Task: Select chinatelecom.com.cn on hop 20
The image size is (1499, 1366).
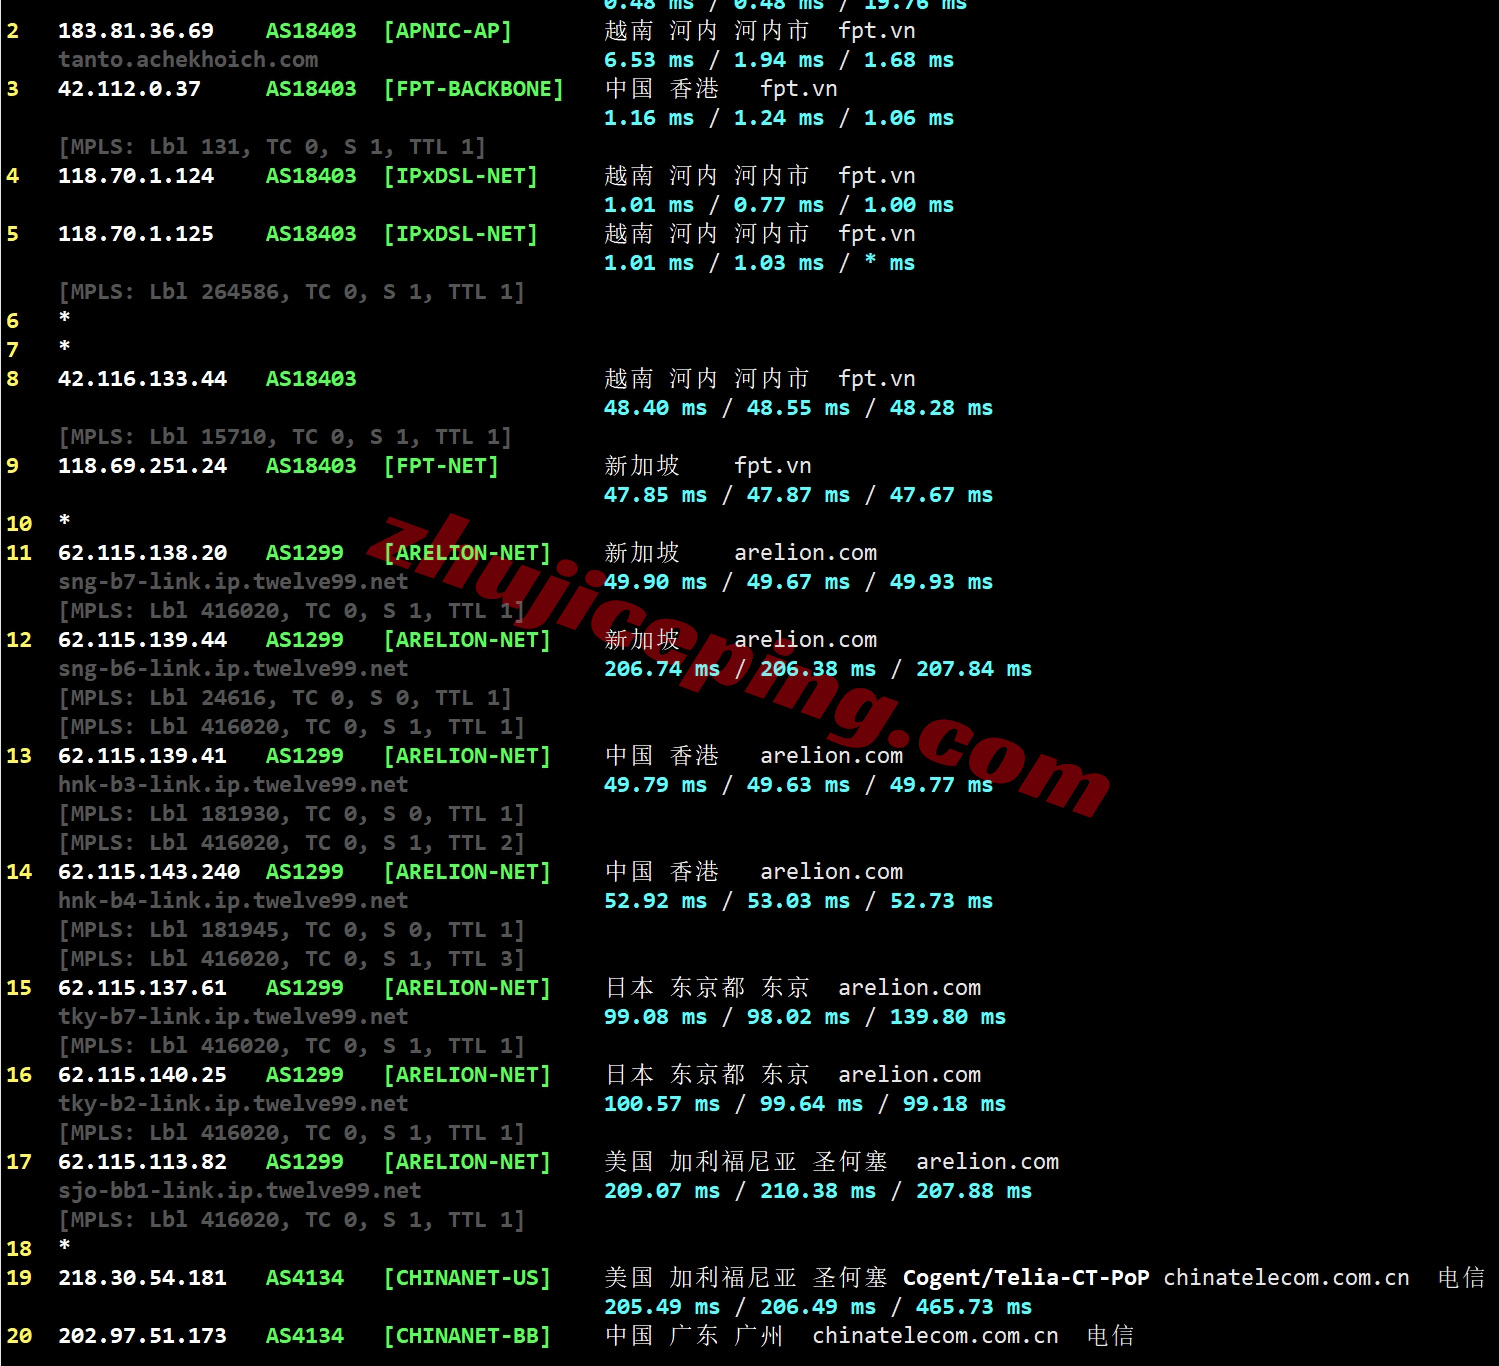Action: 935,1336
